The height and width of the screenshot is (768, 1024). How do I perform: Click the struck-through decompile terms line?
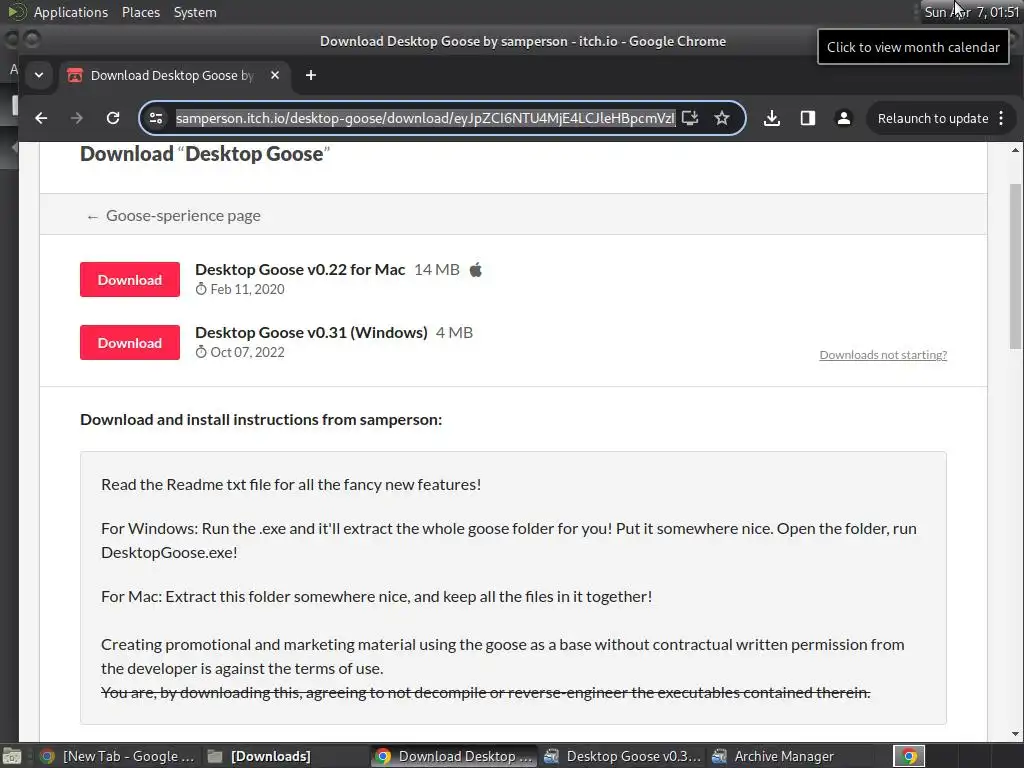pyautogui.click(x=485, y=692)
